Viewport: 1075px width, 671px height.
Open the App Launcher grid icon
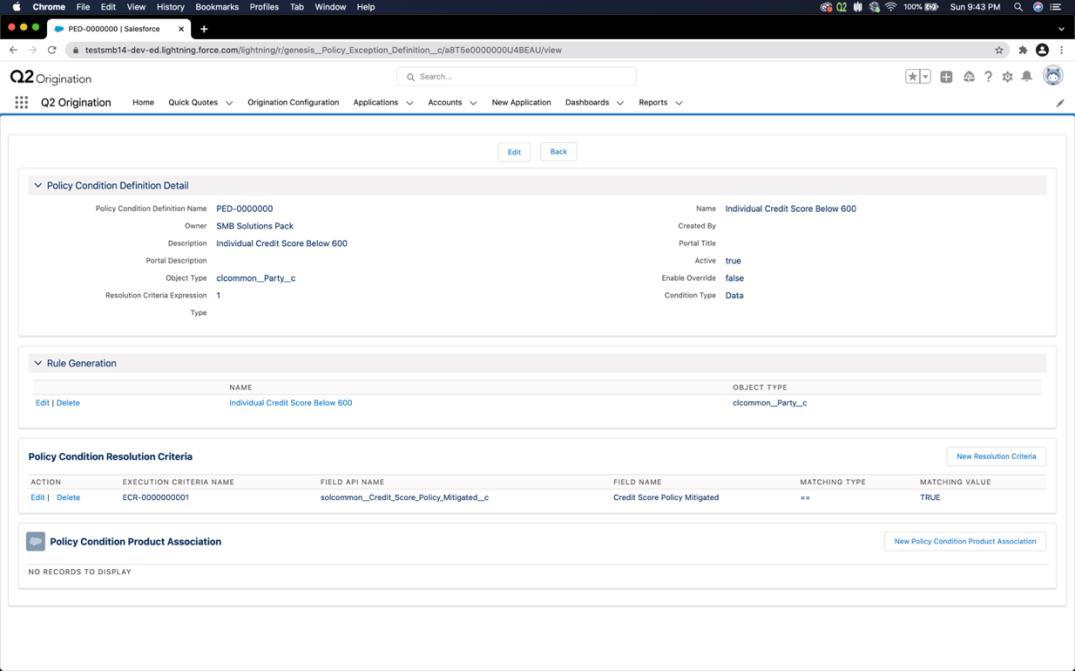click(x=21, y=102)
